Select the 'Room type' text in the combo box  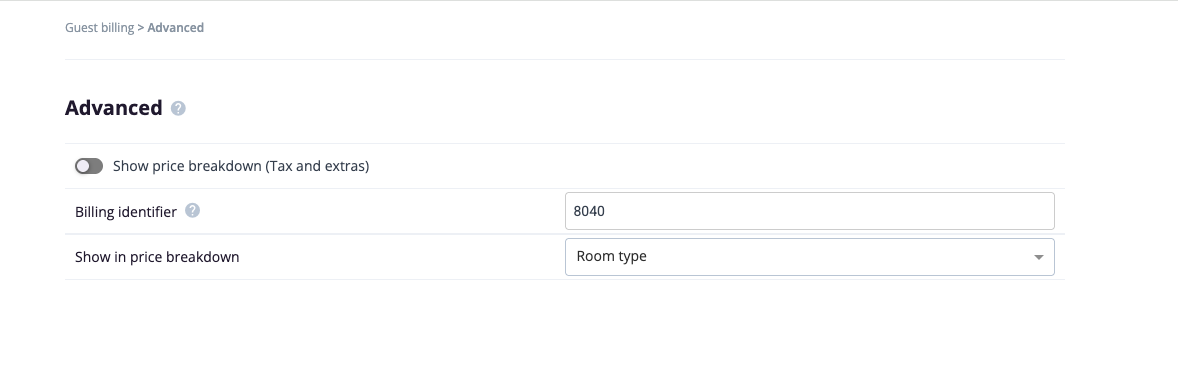[612, 256]
